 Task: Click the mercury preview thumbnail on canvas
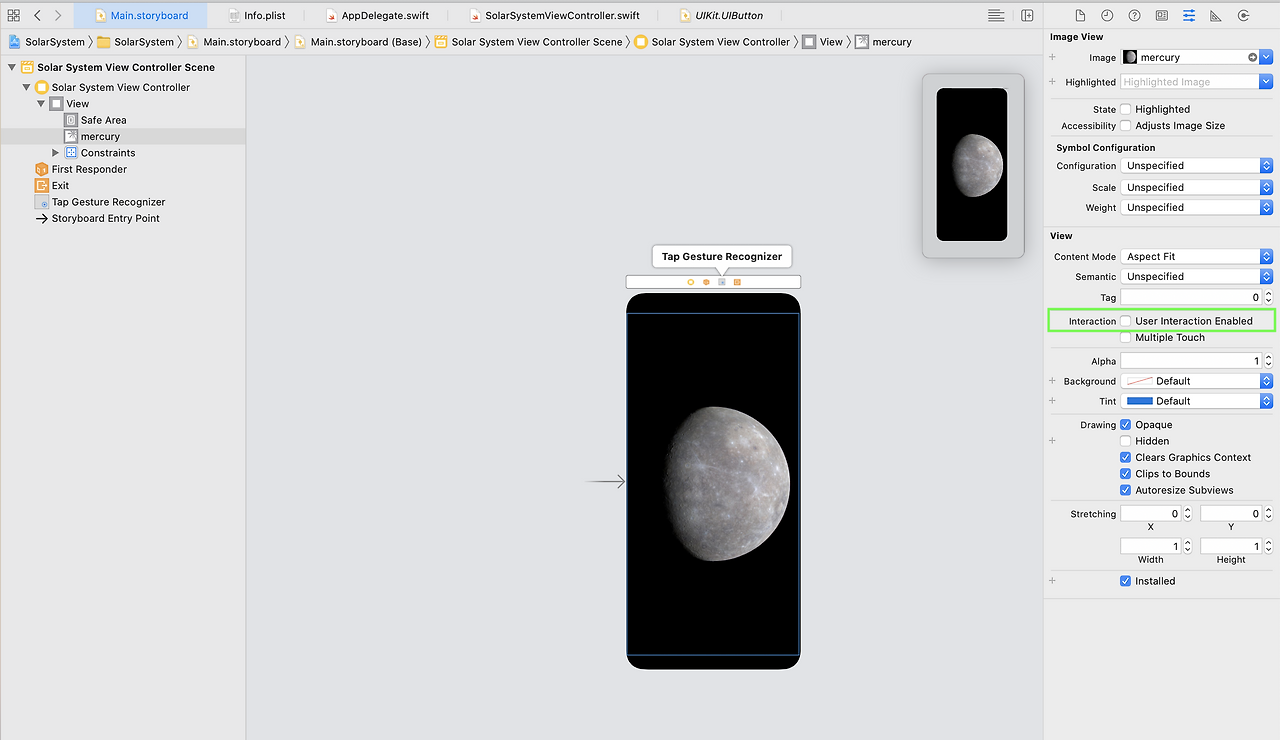pyautogui.click(x=972, y=165)
